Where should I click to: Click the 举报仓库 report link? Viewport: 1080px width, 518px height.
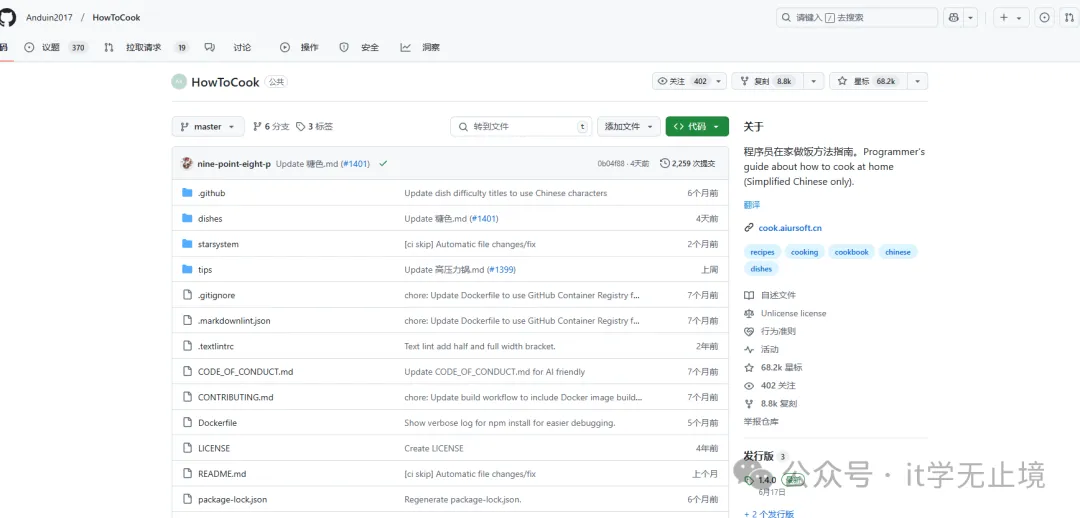761,422
